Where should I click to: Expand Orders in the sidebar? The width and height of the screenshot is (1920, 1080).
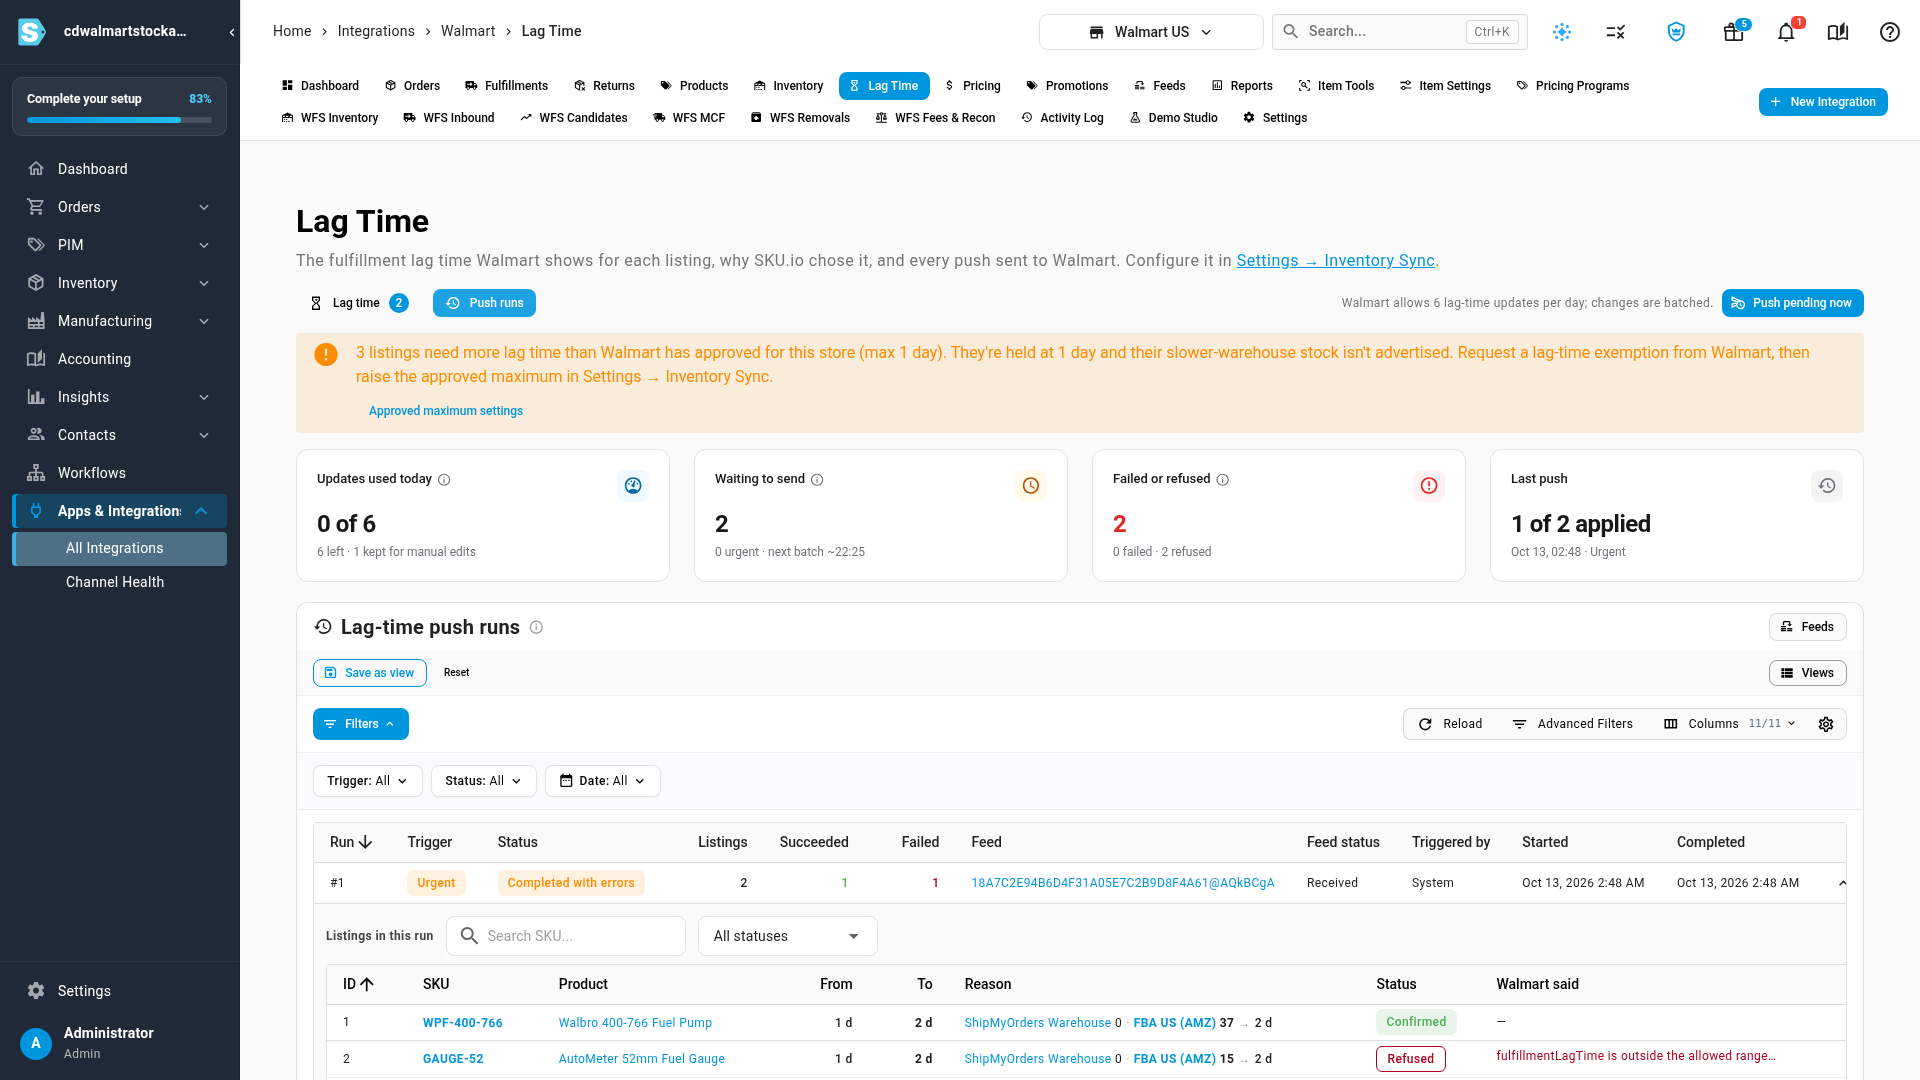pos(119,207)
